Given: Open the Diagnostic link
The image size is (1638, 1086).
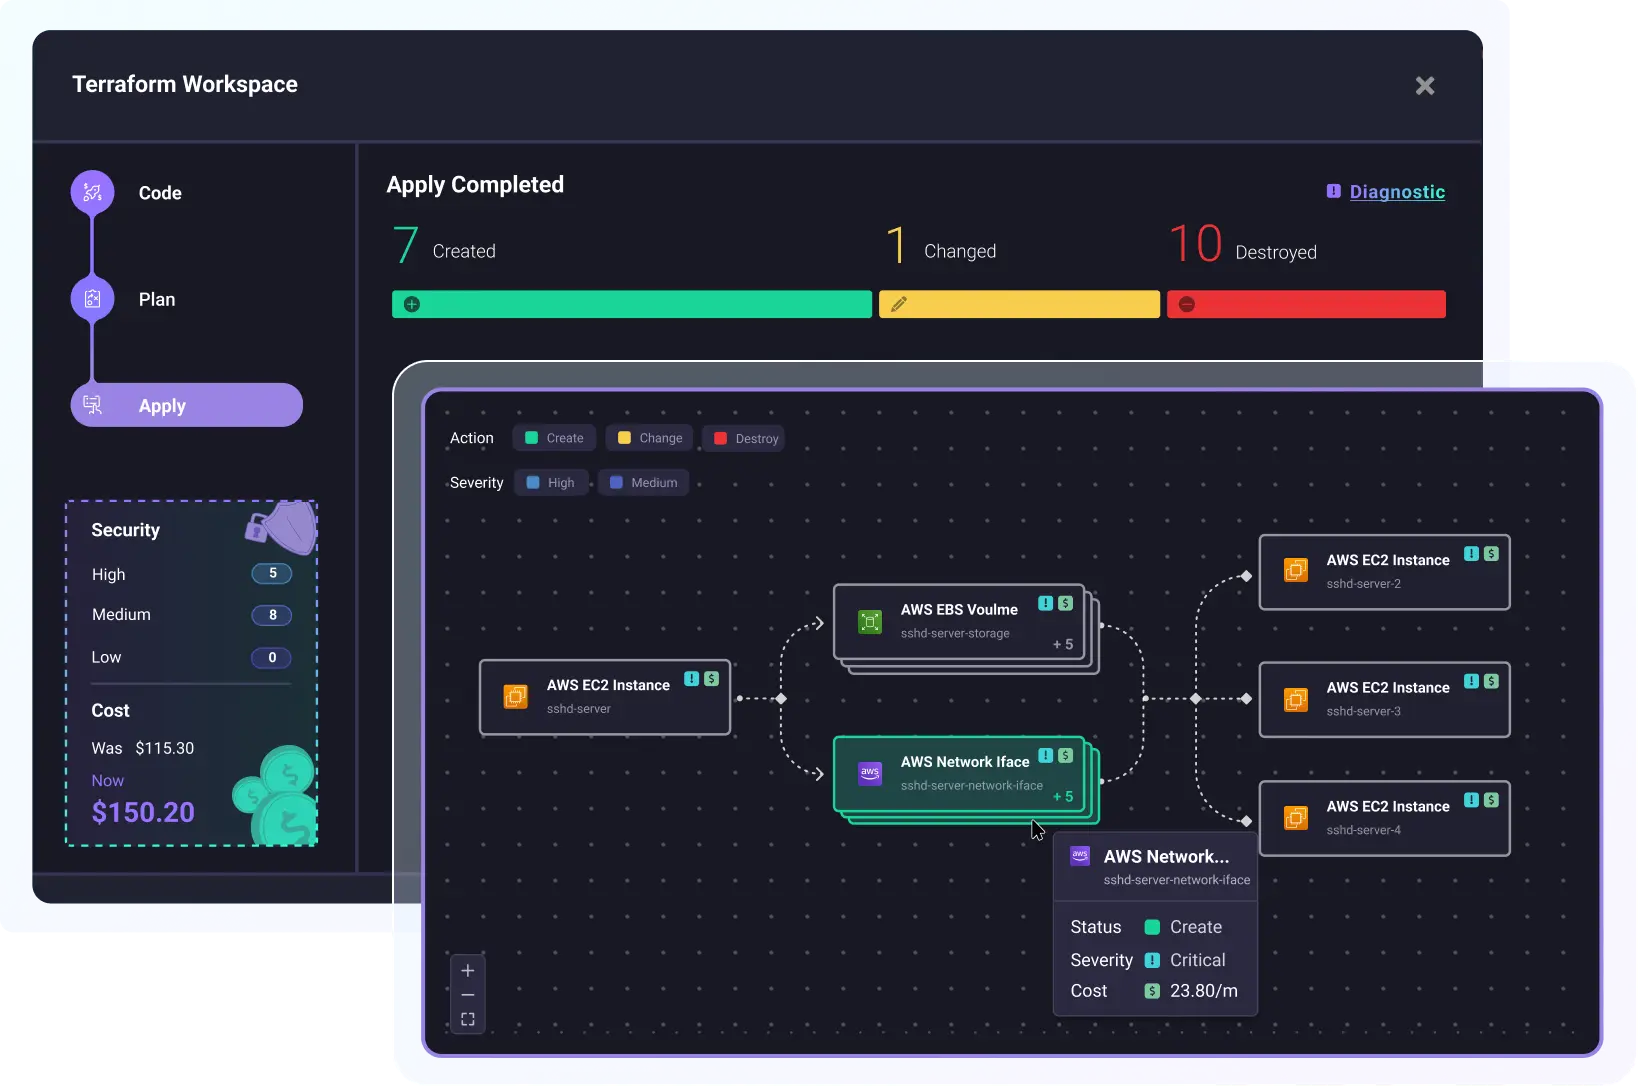Looking at the screenshot, I should coord(1397,192).
